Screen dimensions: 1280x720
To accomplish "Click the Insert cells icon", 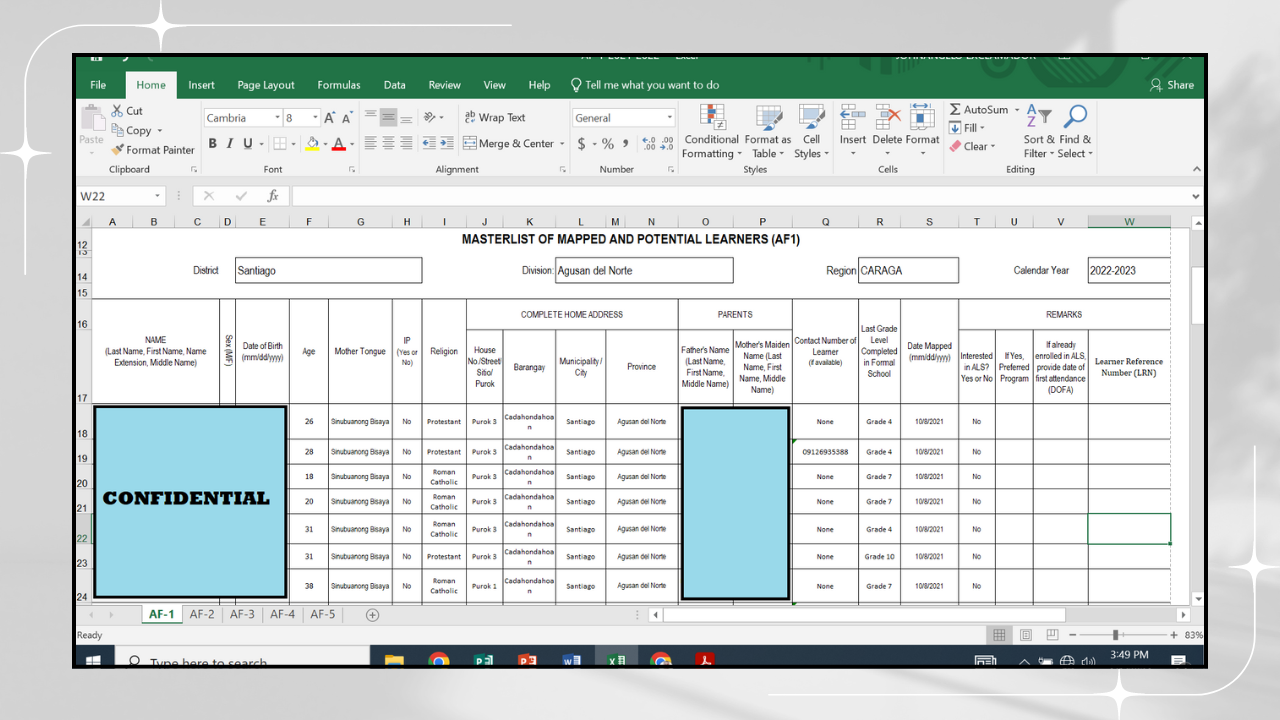I will [852, 117].
